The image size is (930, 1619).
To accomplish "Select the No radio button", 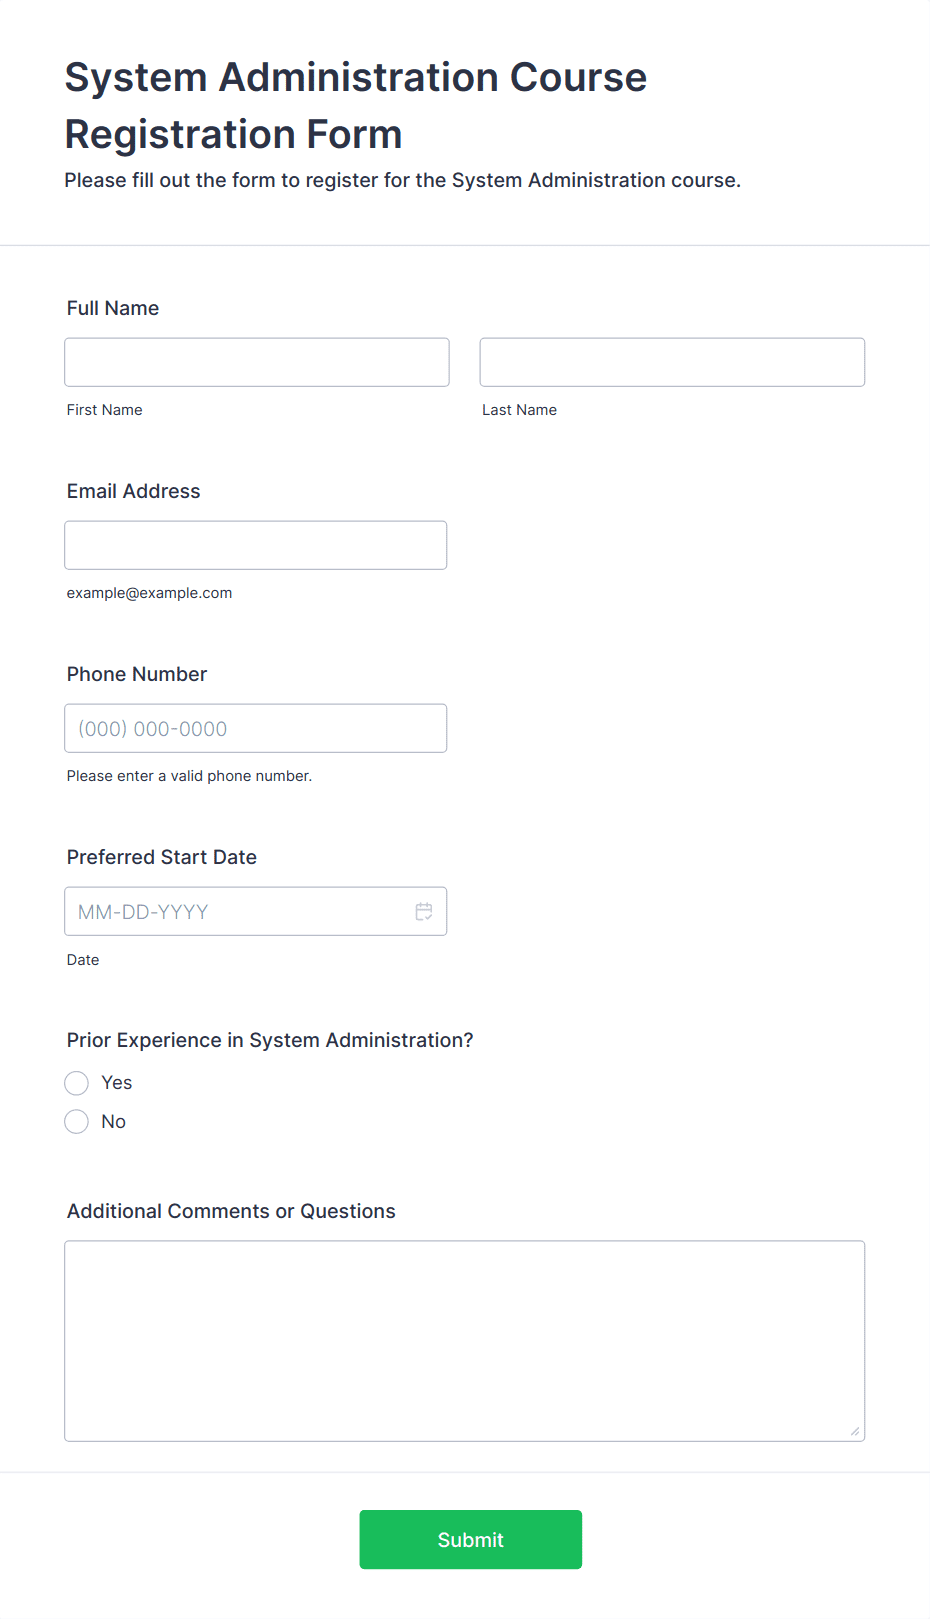I will pyautogui.click(x=77, y=1122).
